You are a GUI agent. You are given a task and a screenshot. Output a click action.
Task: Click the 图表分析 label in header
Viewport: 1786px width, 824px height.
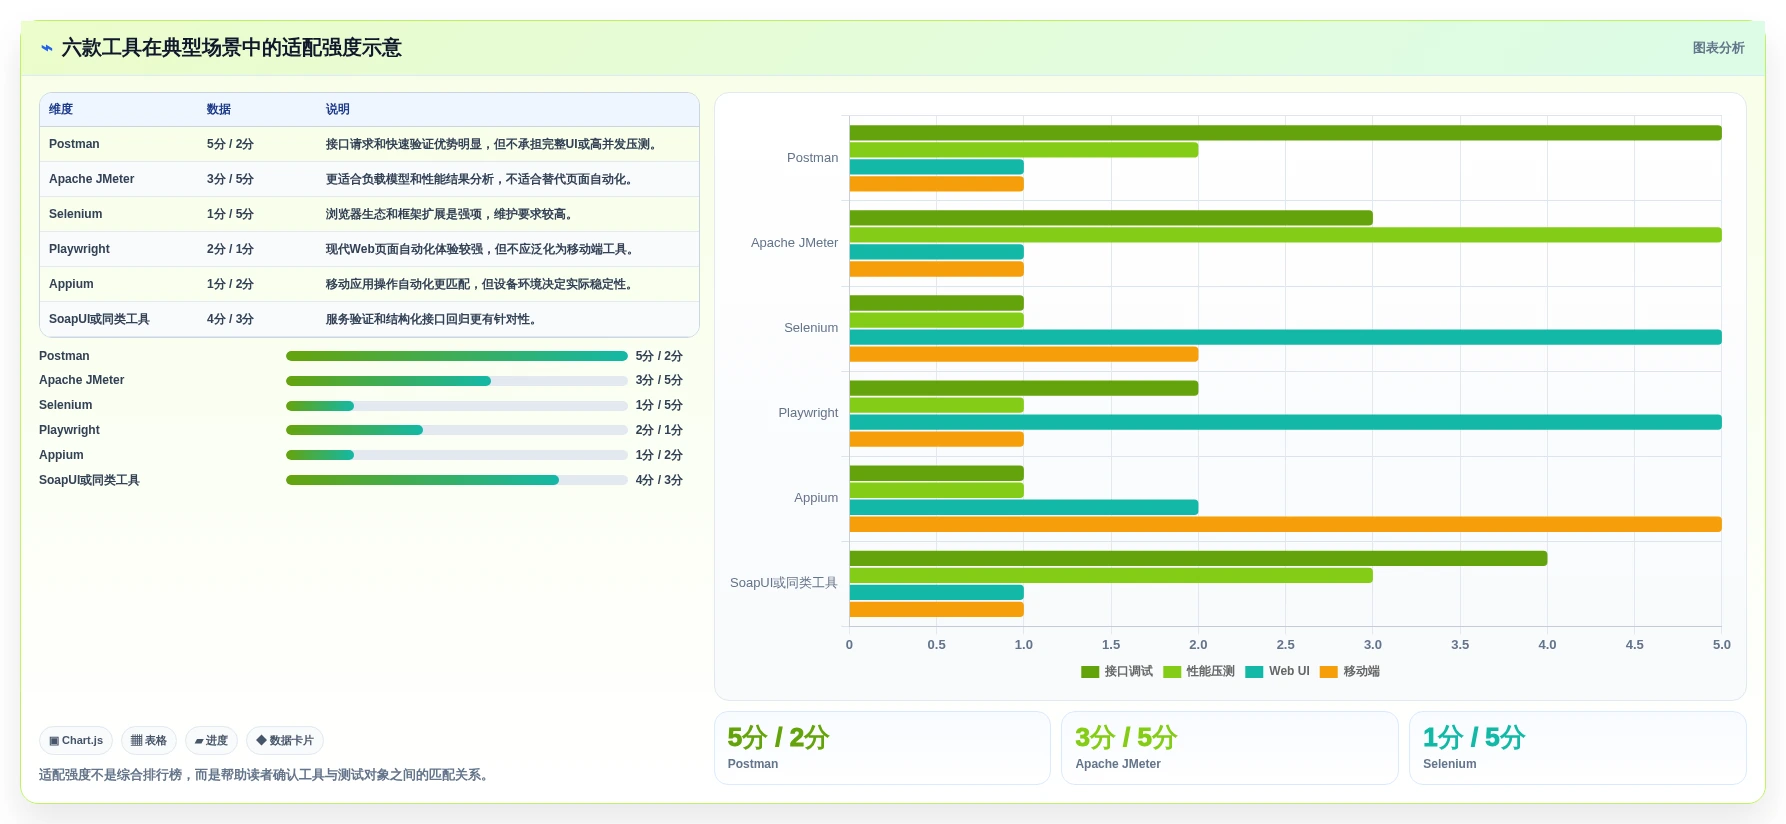pos(1718,48)
